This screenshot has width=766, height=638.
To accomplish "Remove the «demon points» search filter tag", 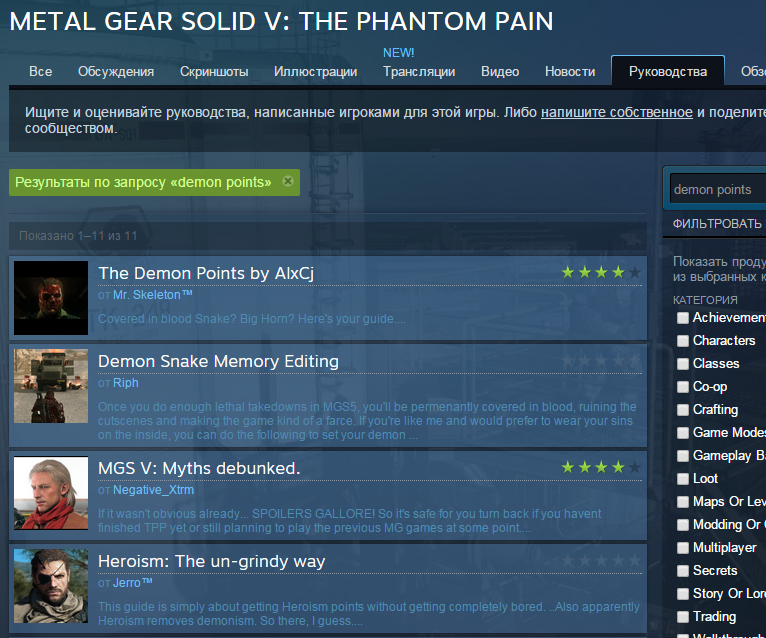I will 288,181.
